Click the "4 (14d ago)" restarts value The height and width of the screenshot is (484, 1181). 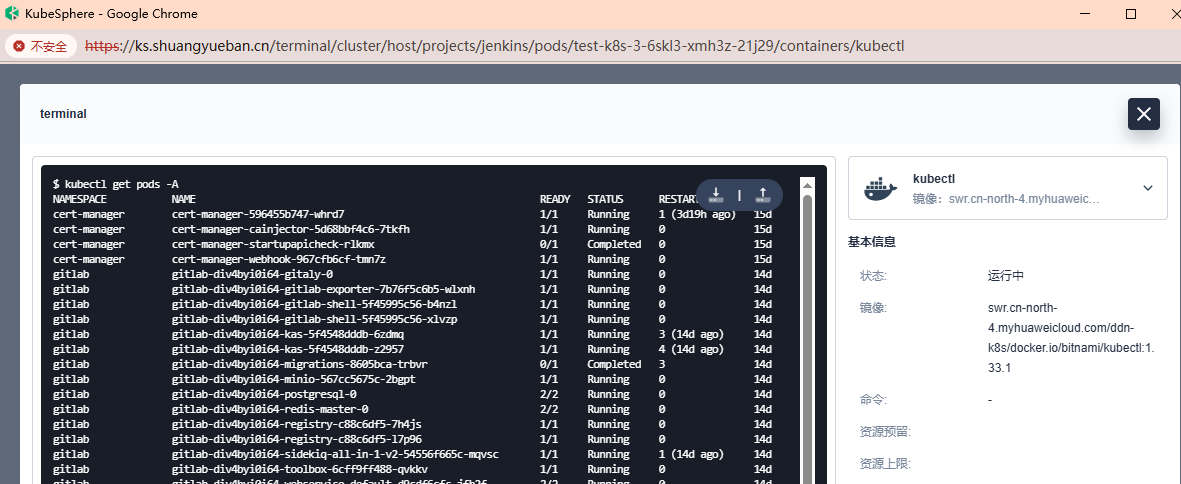(x=691, y=349)
